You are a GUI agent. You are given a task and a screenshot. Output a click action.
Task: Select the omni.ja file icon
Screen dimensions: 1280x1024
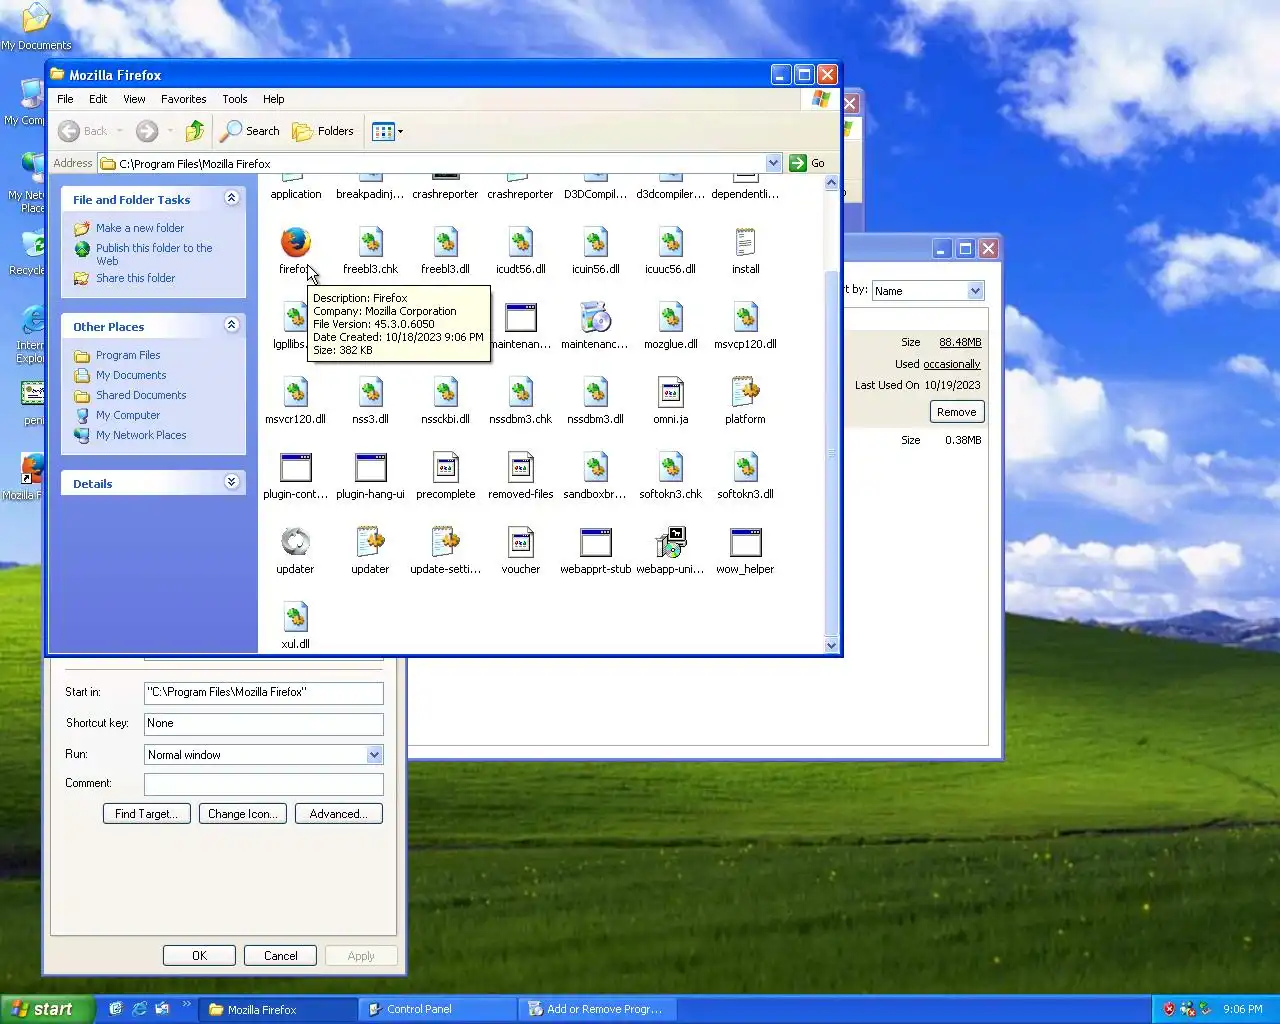670,393
